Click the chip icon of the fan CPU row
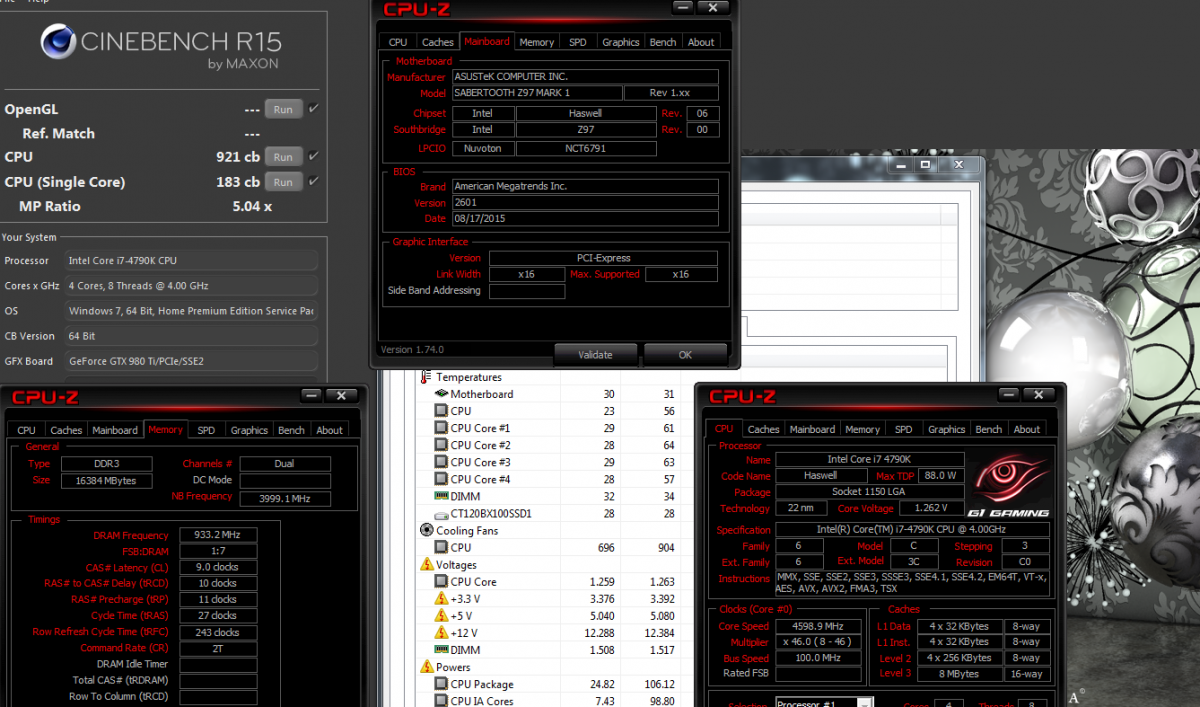The image size is (1200, 707). (441, 547)
